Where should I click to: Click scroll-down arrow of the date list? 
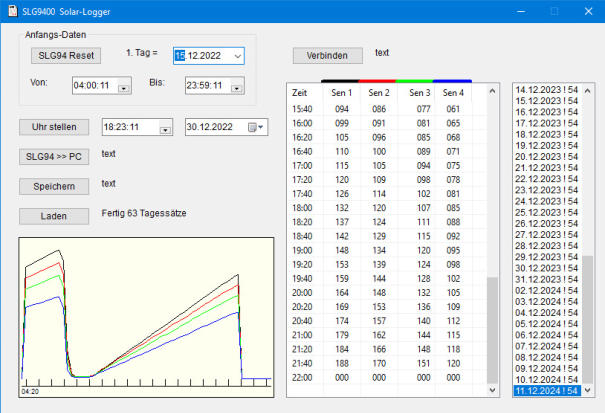(587, 391)
